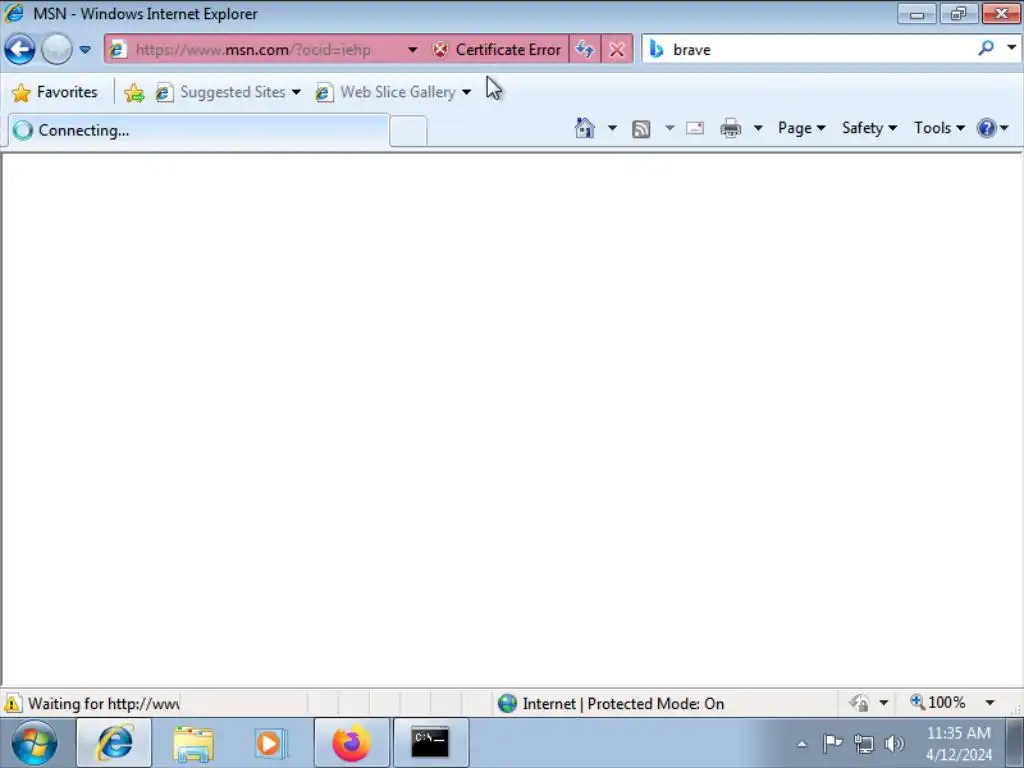
Task: Open Command Prompt taskbar window
Action: pos(430,743)
